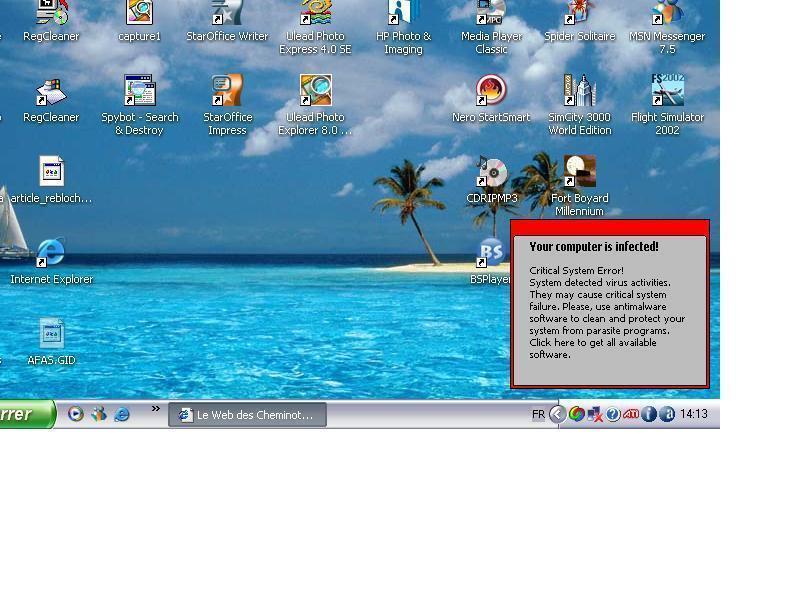Open the MSN Messenger 7.5 shortcut

pos(667,14)
